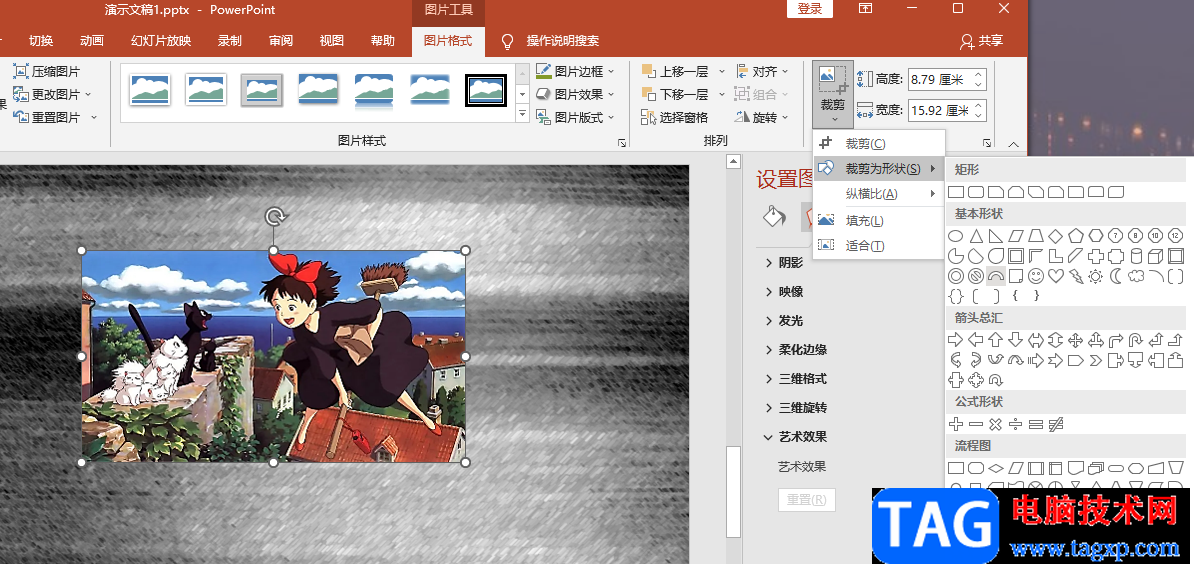Select the multiplication sign equation shape
The width and height of the screenshot is (1194, 564).
point(995,423)
